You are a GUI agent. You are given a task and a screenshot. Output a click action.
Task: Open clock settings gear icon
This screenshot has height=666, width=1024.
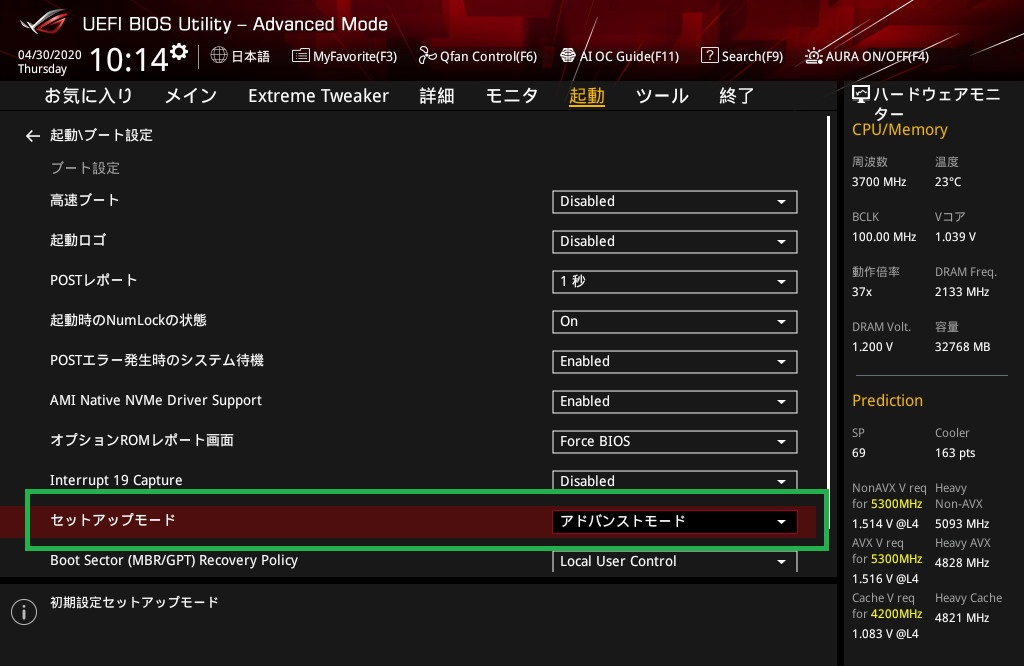(x=179, y=51)
